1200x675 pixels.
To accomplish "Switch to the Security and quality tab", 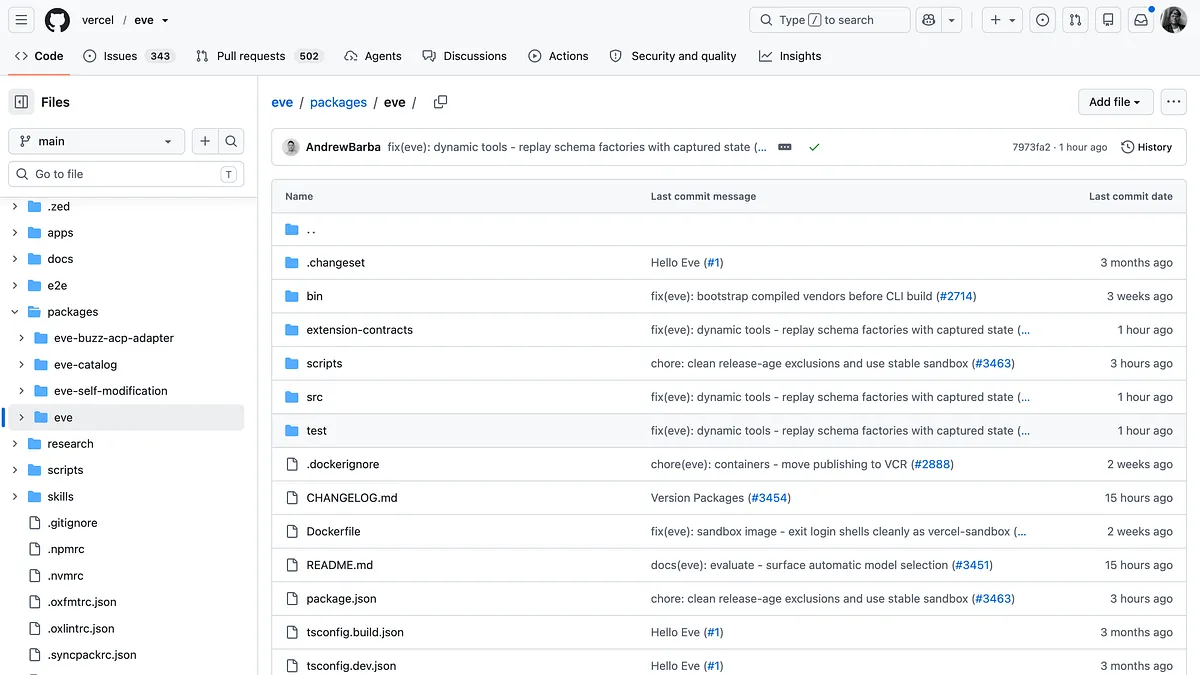I will click(x=673, y=56).
